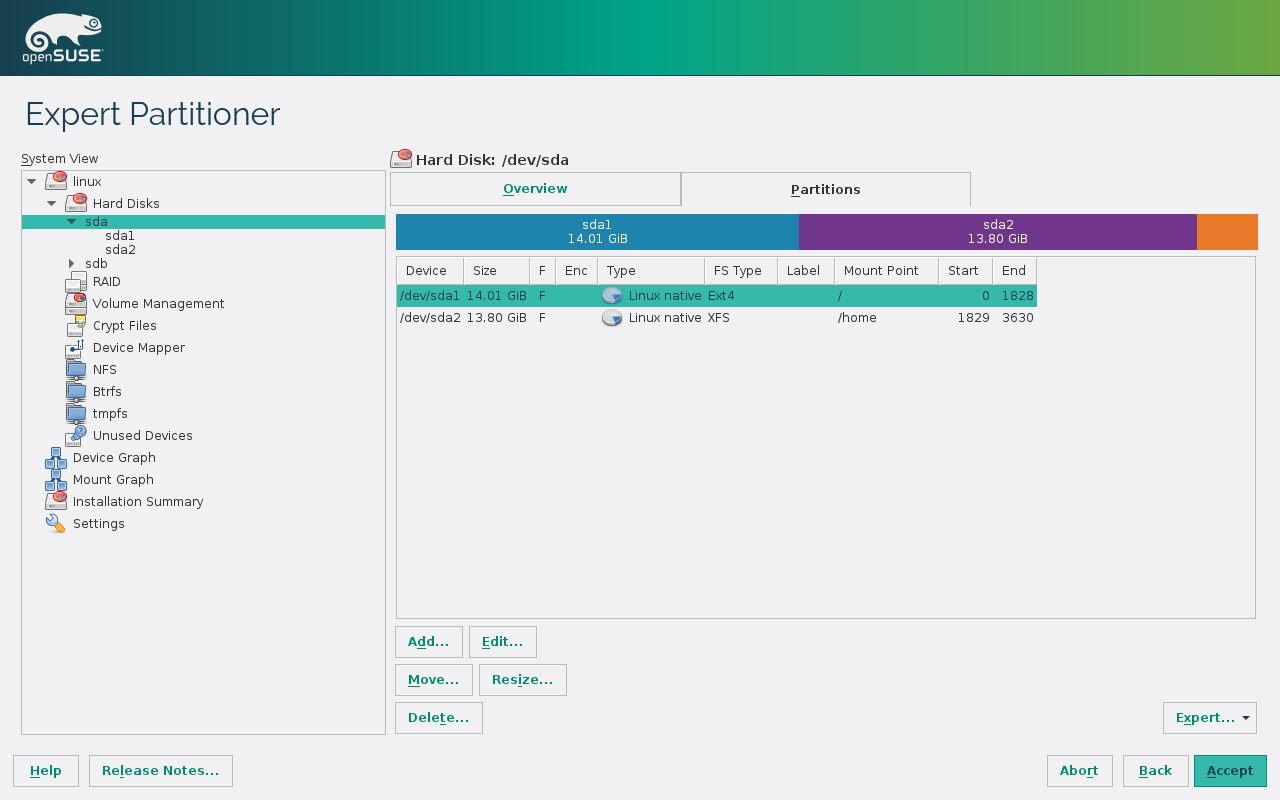Select the Unused Devices icon
The image size is (1280, 800).
point(76,436)
